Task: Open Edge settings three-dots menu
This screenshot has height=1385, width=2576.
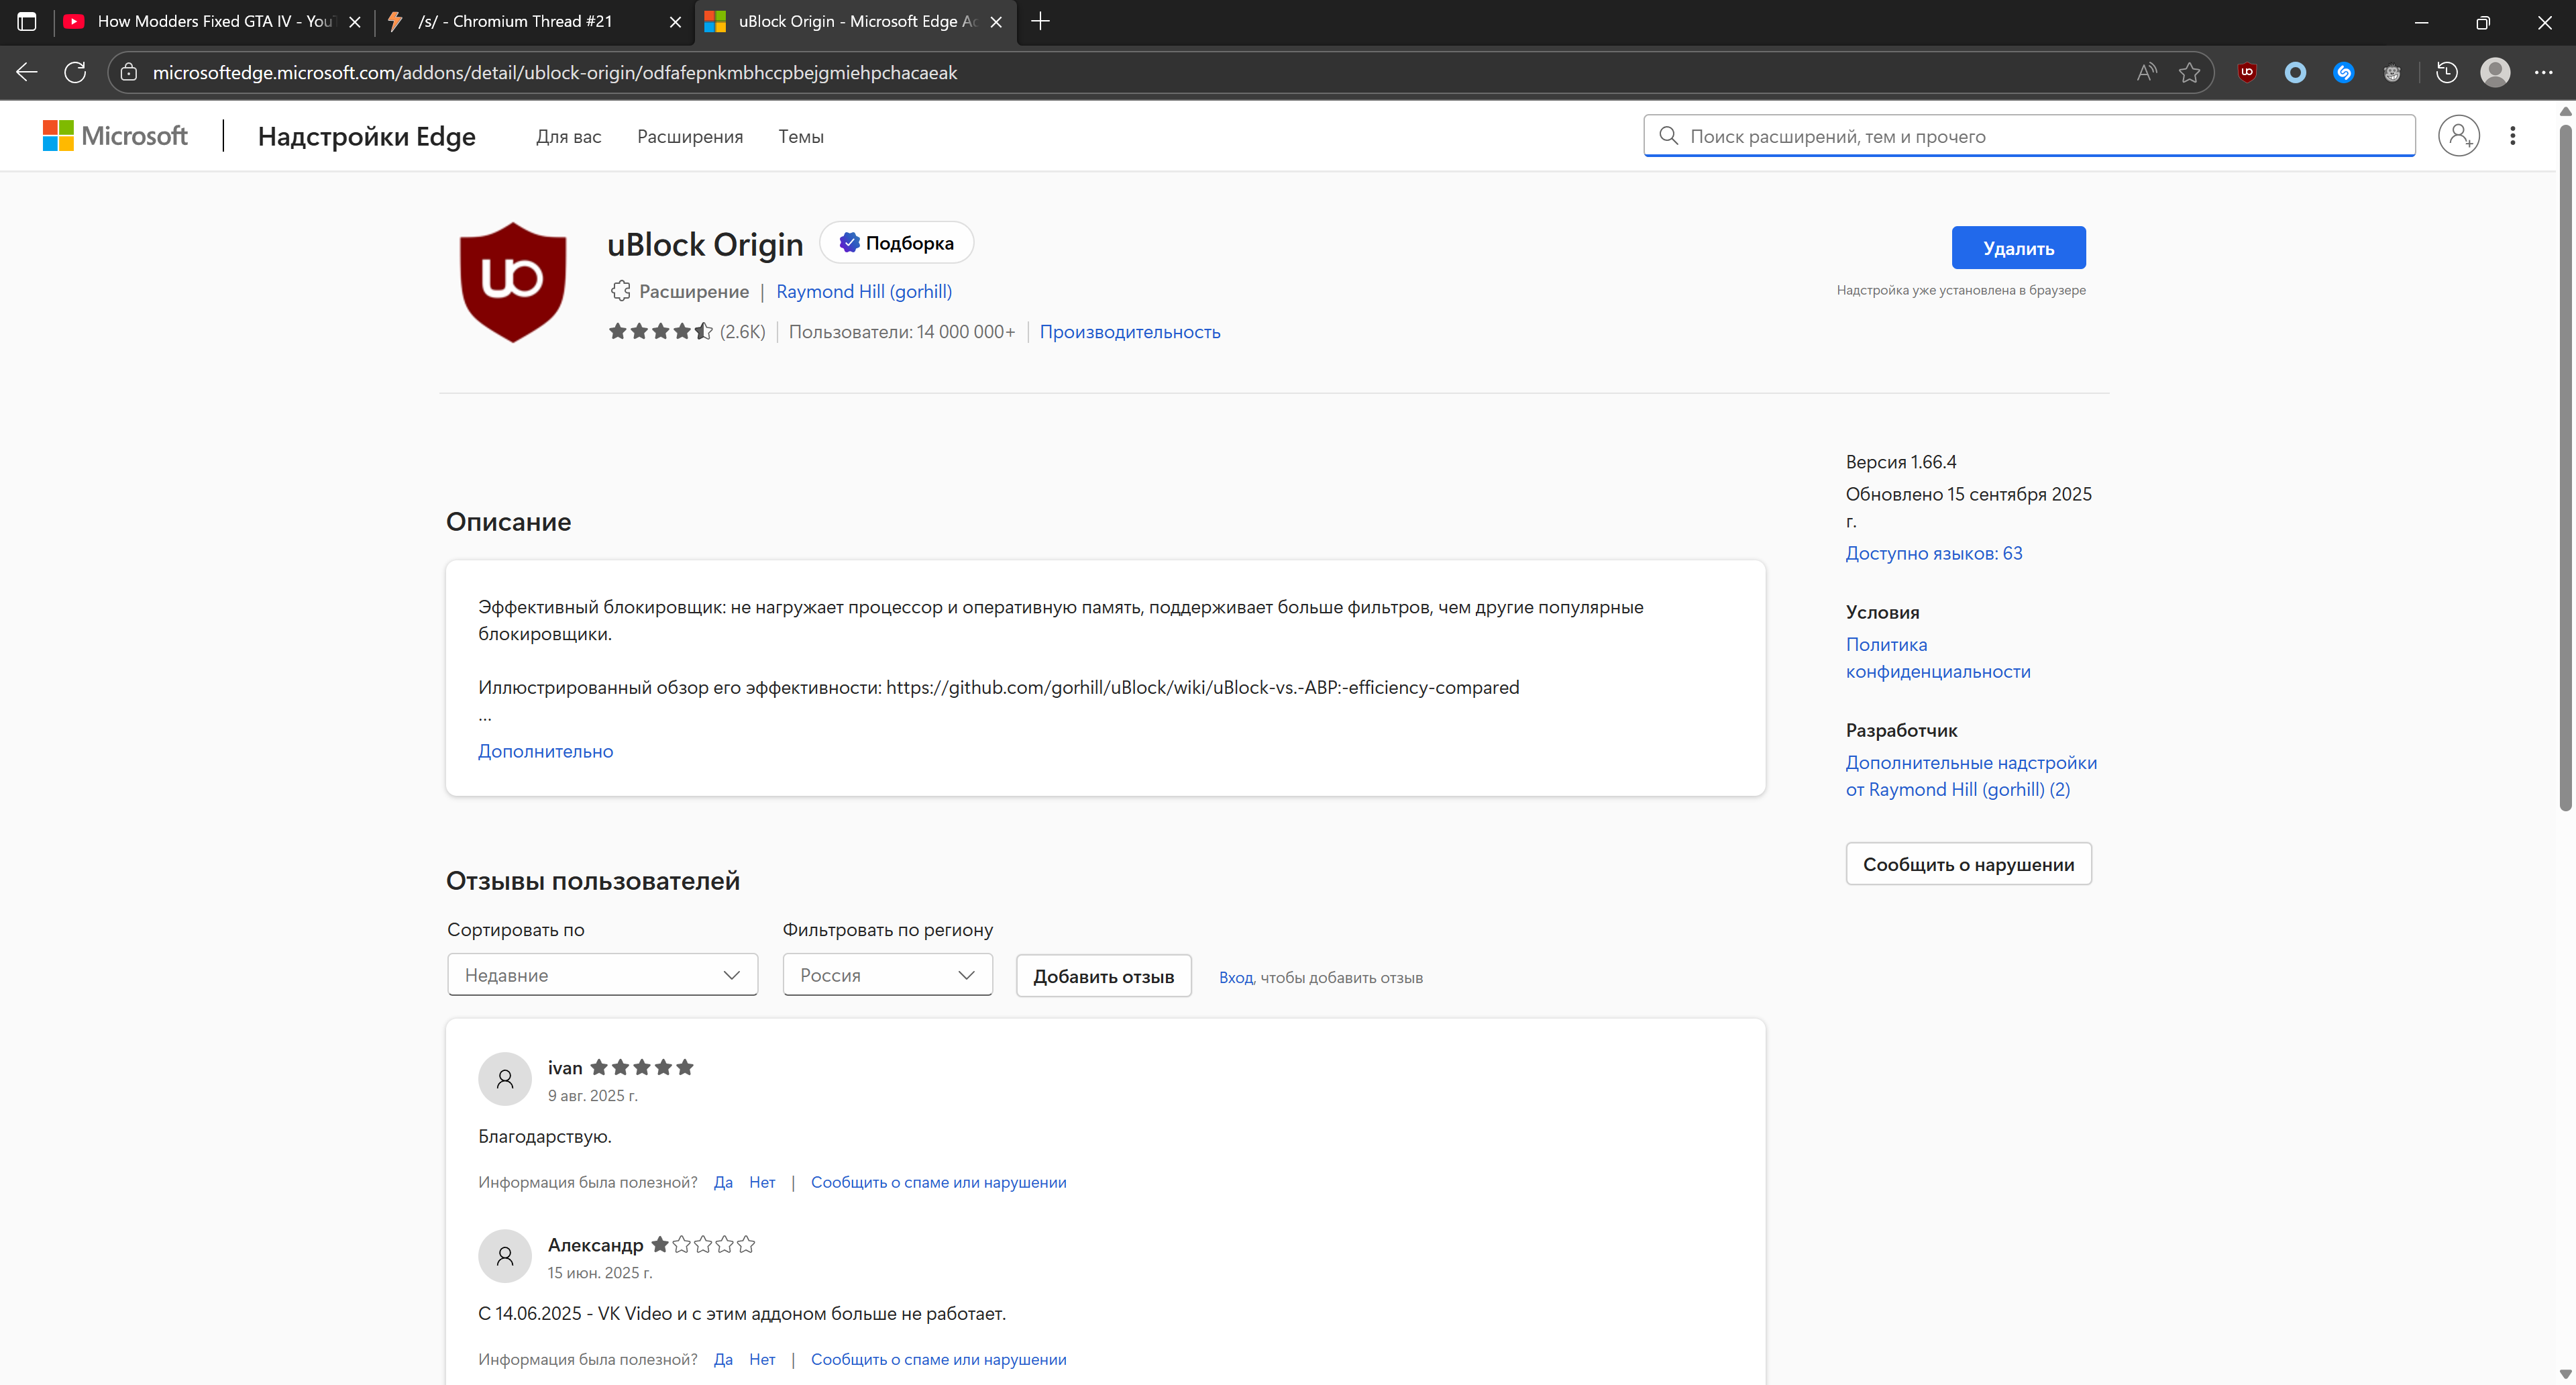Action: [2543, 72]
